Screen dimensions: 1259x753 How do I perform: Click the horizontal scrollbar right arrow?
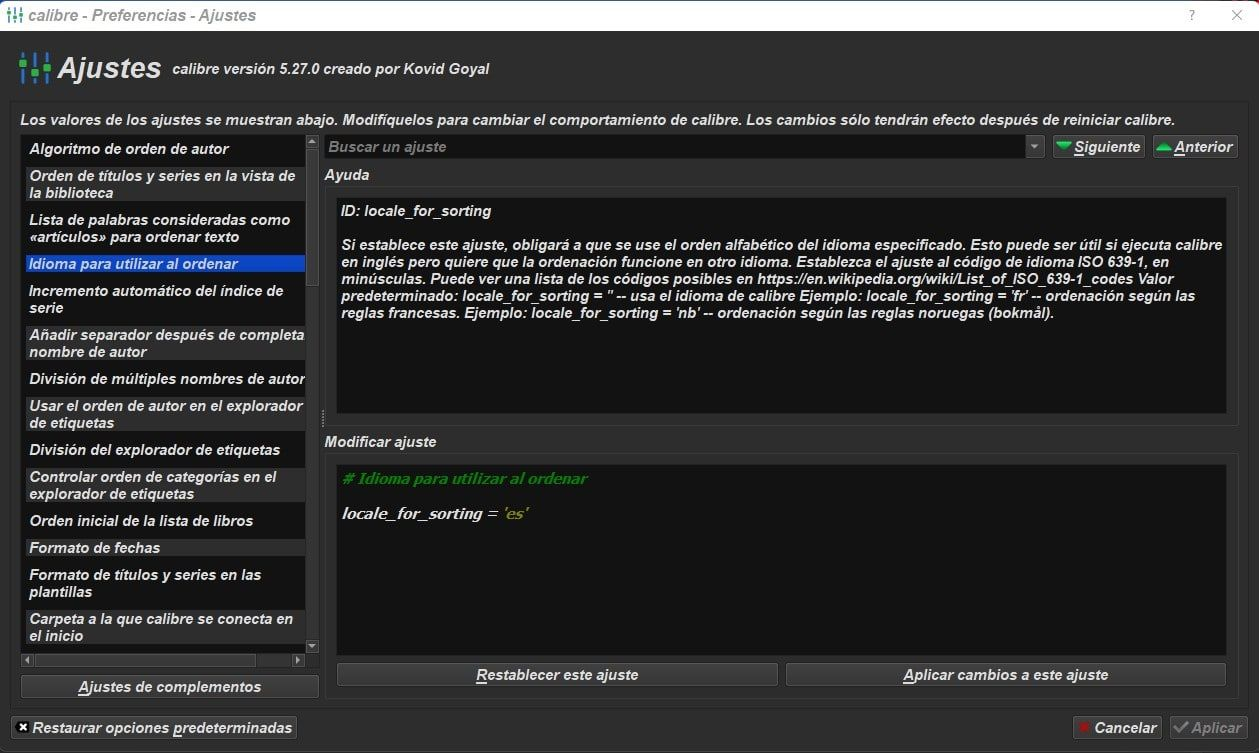[298, 660]
